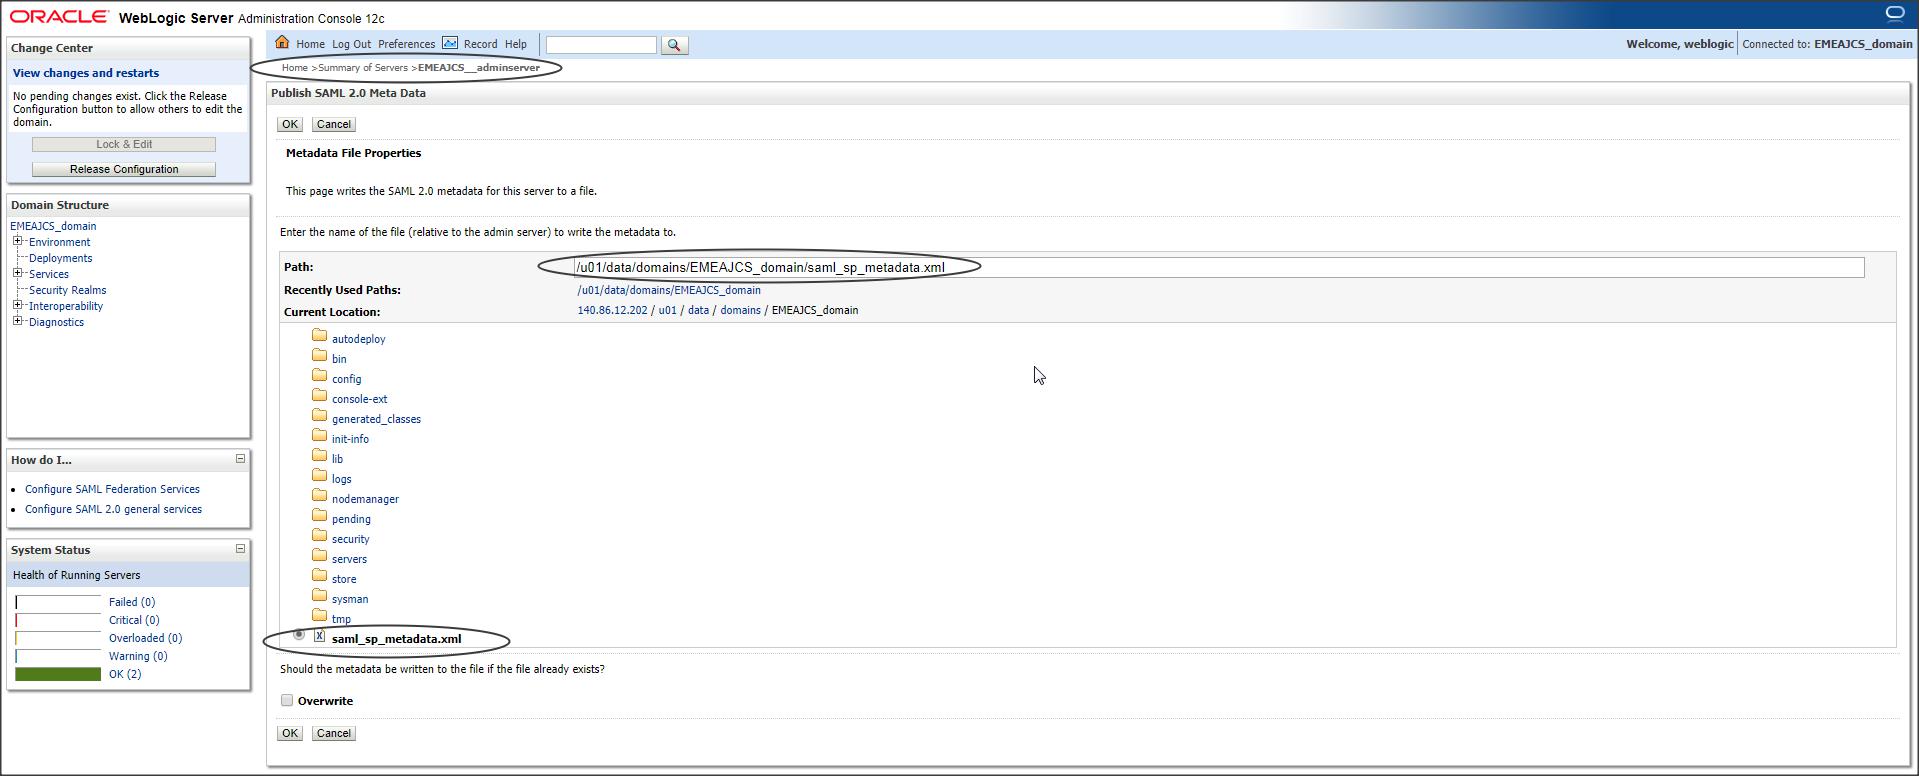Click the Home house icon in toolbar

click(282, 42)
